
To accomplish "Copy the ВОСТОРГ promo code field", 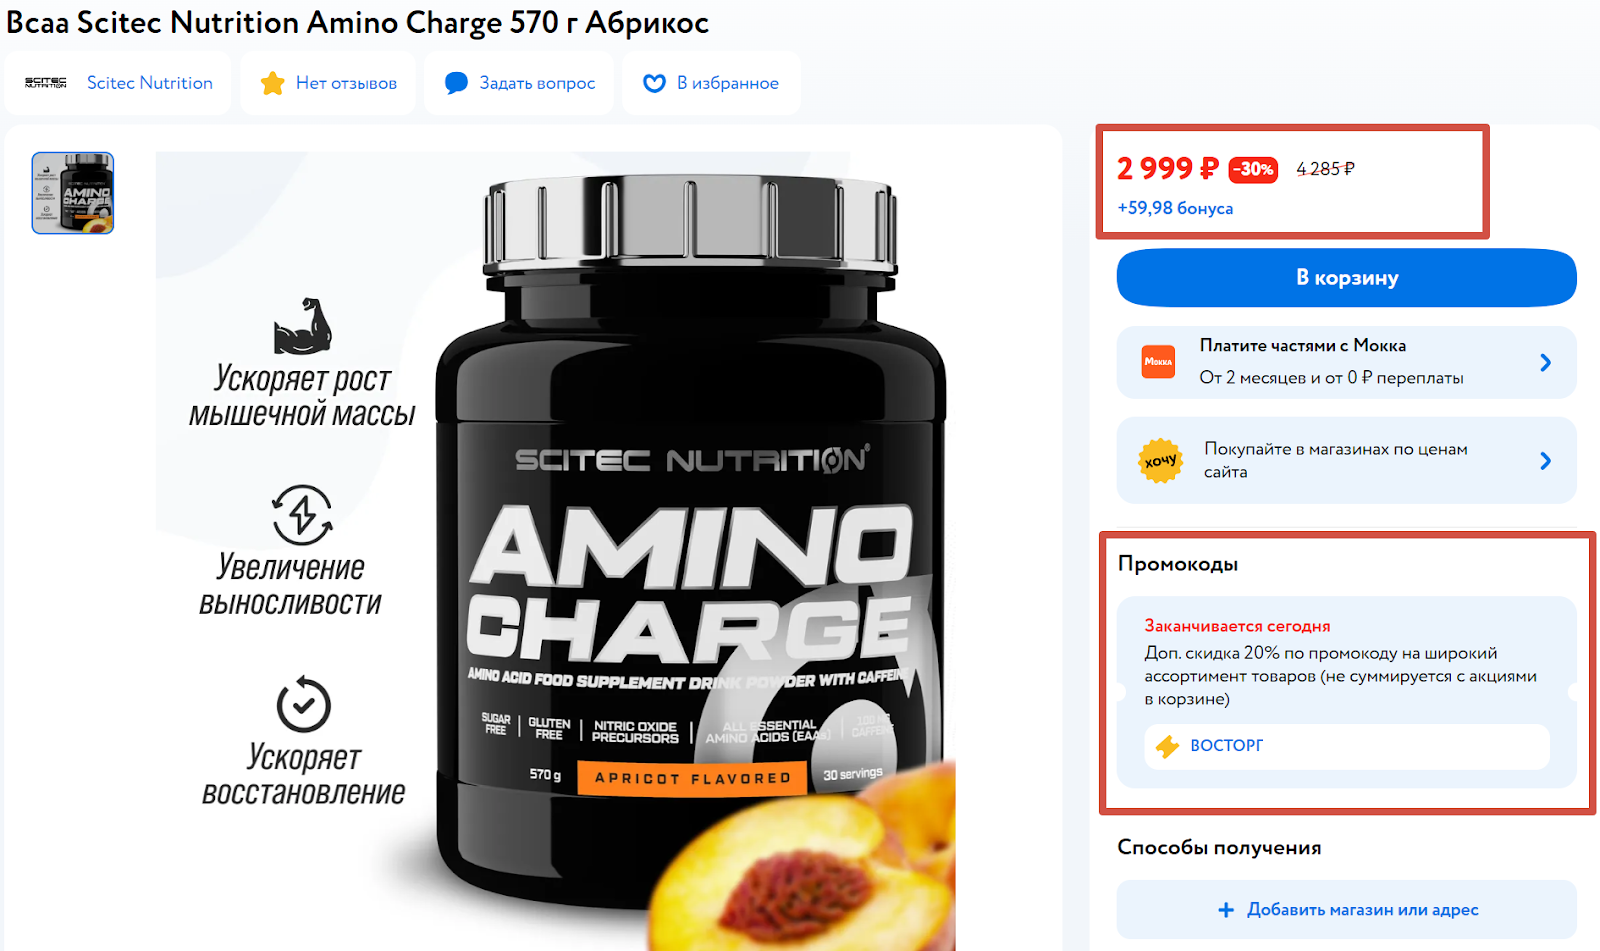I will (x=1347, y=746).
